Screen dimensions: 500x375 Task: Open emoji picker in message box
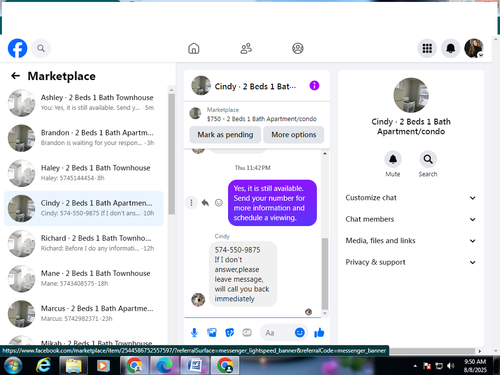300,332
